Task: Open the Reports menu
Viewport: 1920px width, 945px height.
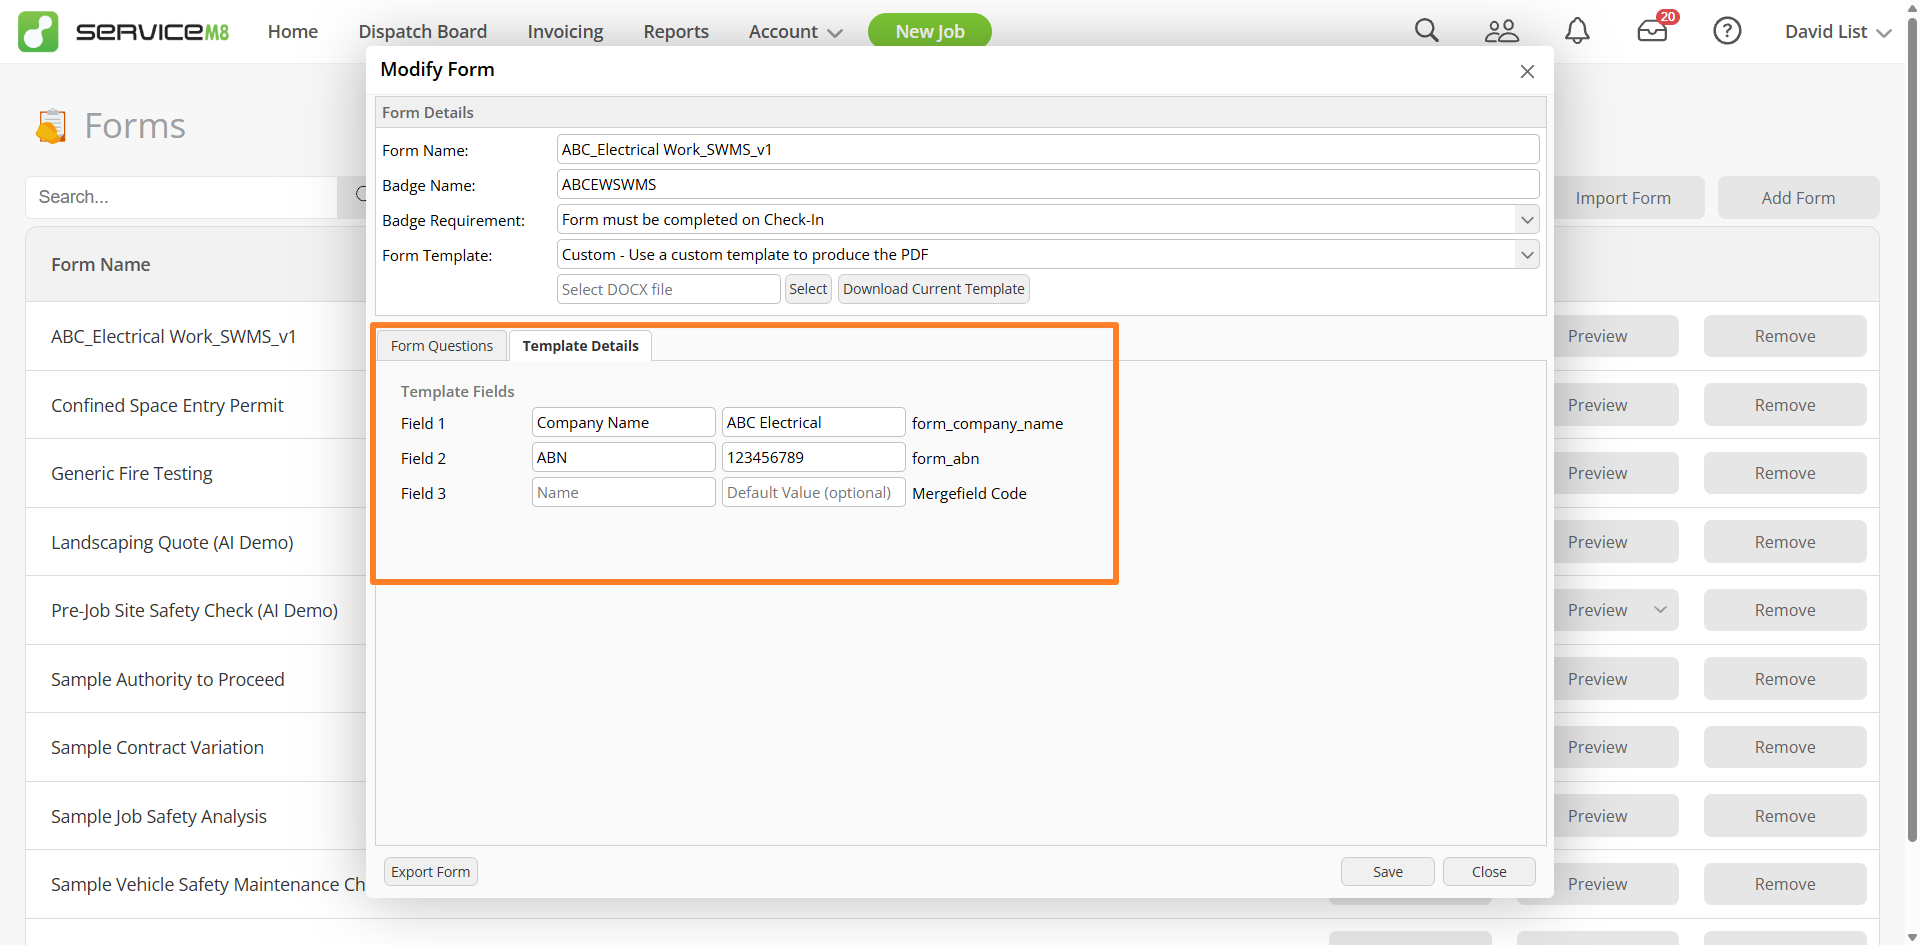Action: pos(676,31)
